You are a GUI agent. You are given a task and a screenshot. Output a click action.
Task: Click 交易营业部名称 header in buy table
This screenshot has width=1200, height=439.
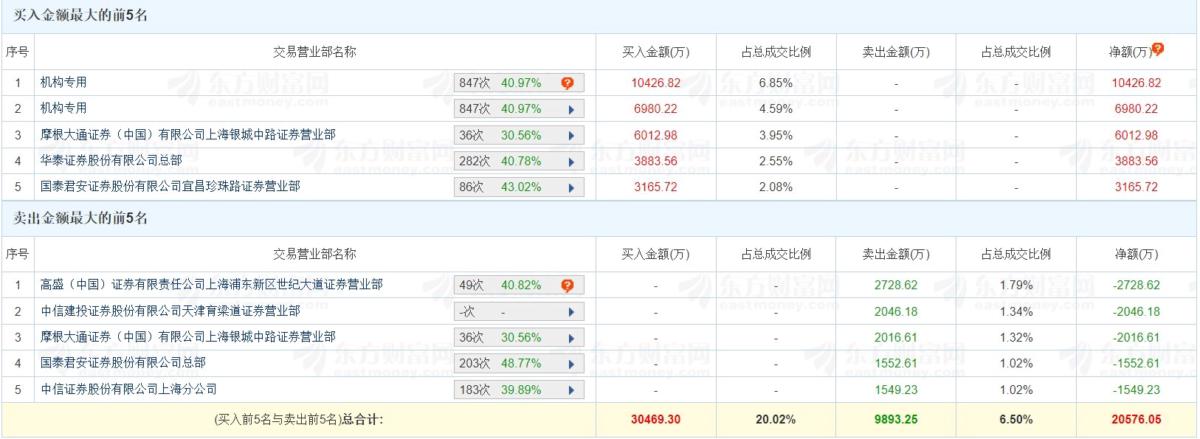tap(315, 51)
